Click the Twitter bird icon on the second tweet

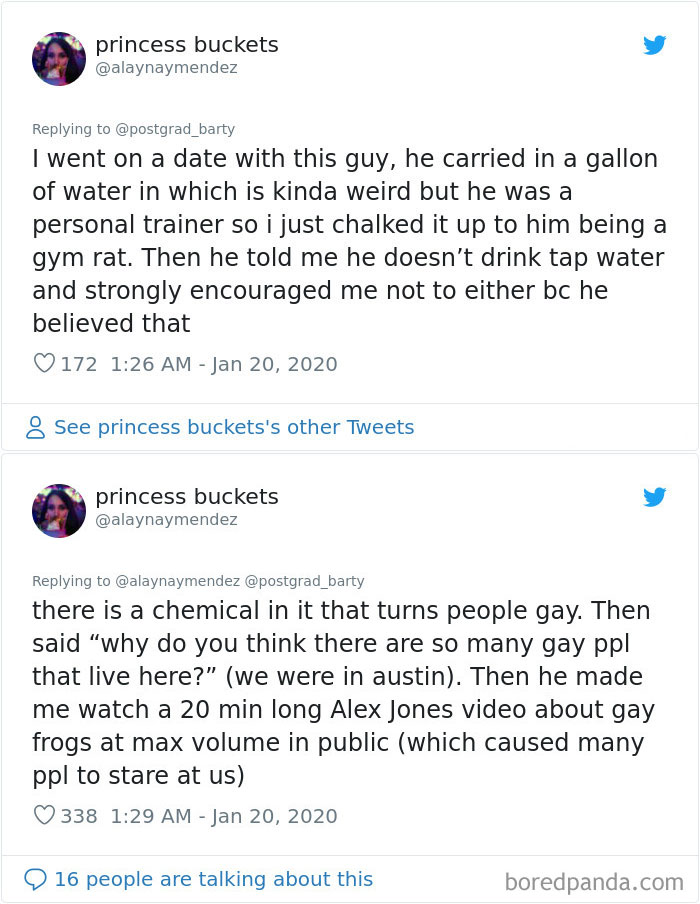coord(655,497)
